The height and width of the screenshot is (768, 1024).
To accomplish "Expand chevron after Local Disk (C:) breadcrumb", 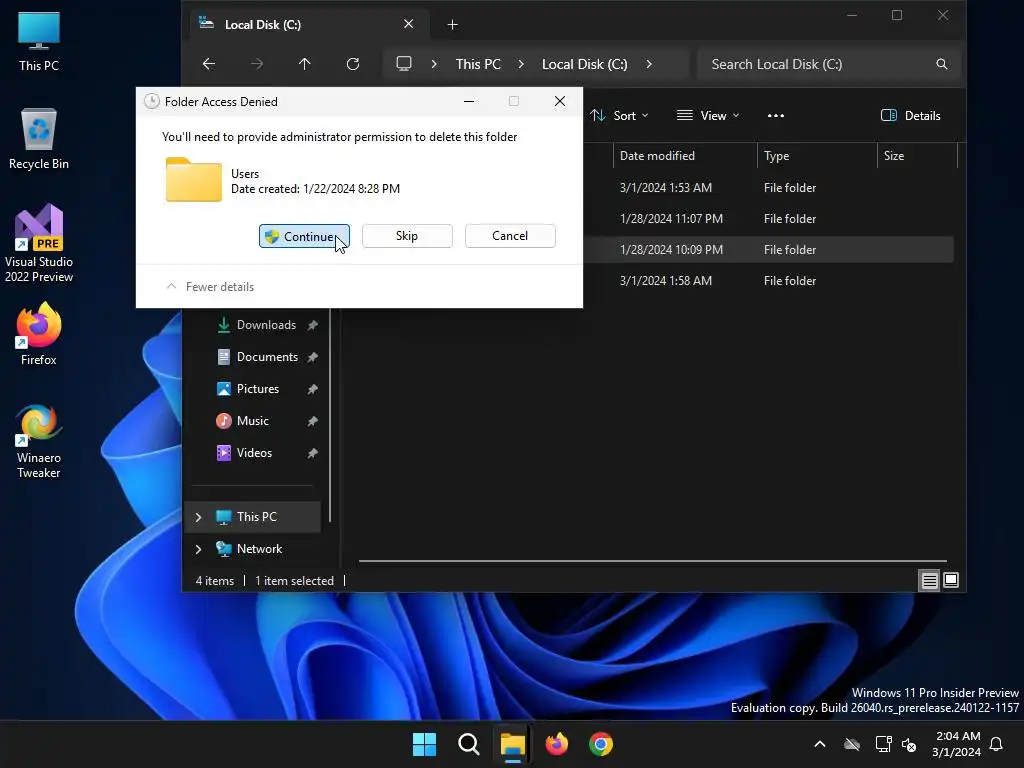I will pyautogui.click(x=648, y=64).
